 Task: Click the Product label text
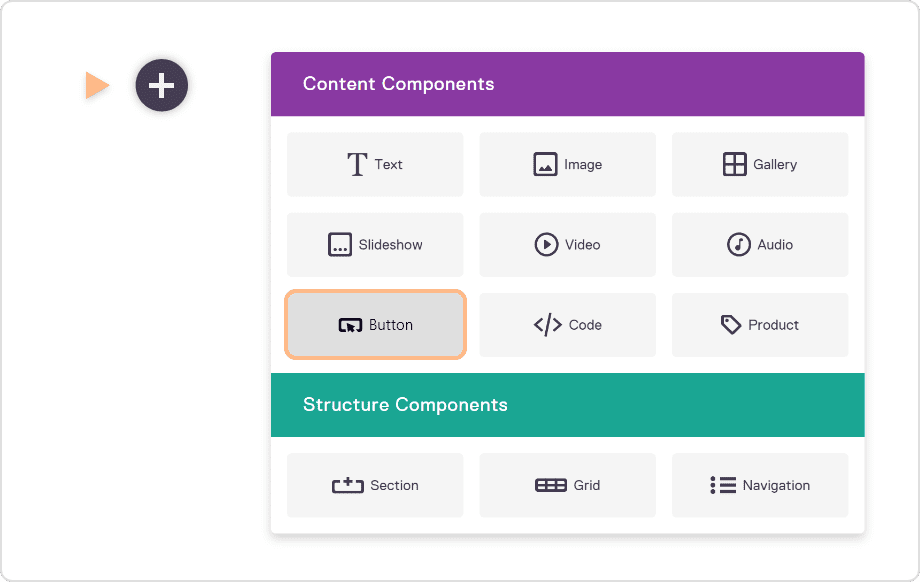[x=773, y=325]
